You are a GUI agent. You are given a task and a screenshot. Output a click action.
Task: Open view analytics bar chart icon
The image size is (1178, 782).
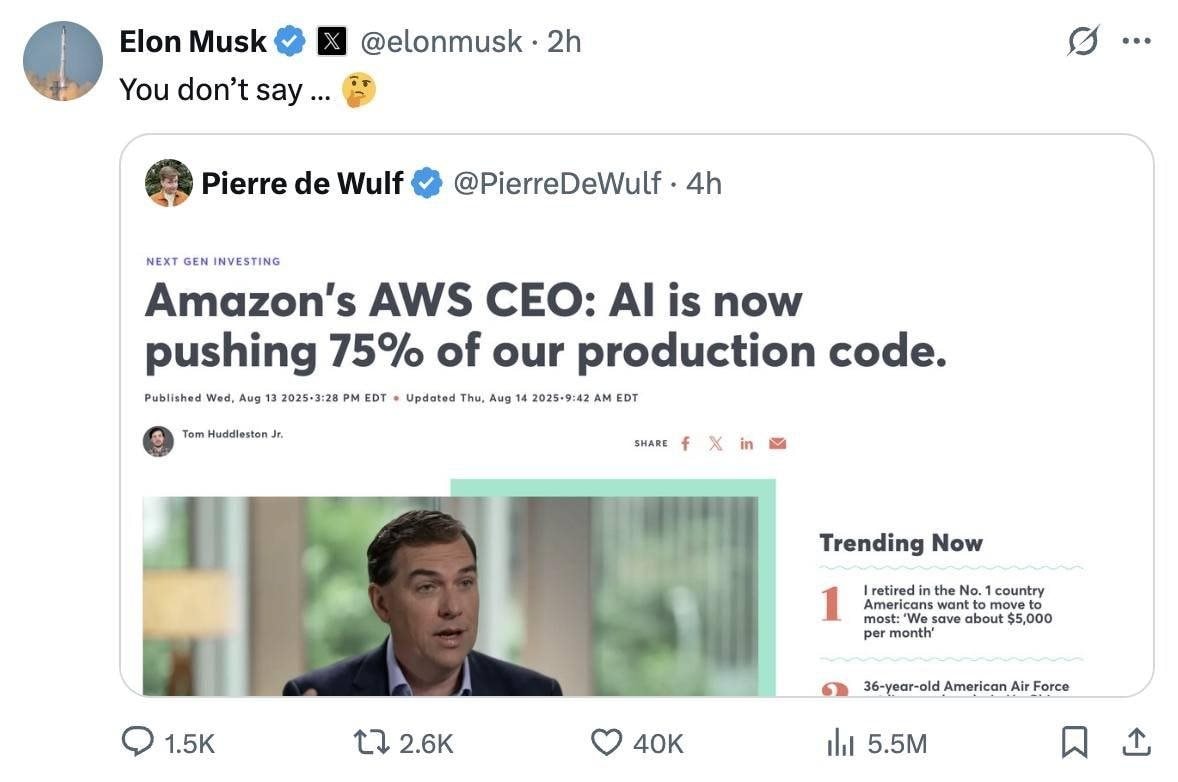pos(842,742)
